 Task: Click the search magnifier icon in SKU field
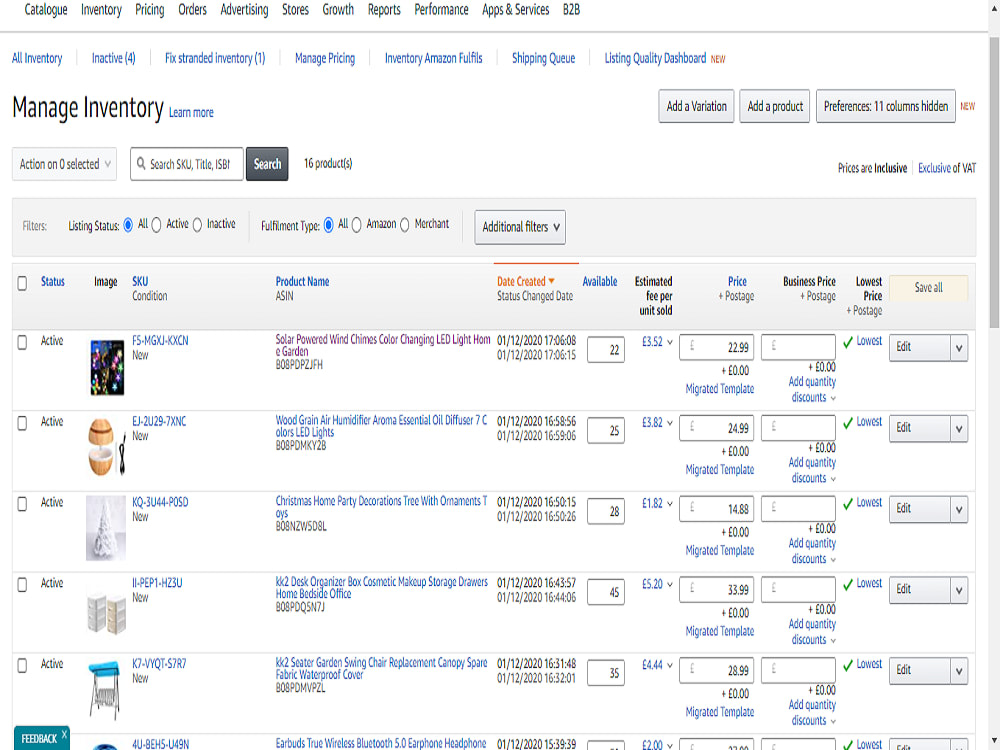point(141,163)
